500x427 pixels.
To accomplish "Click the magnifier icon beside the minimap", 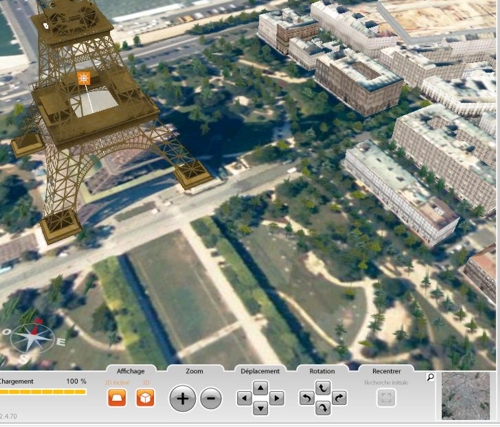I will [x=430, y=377].
